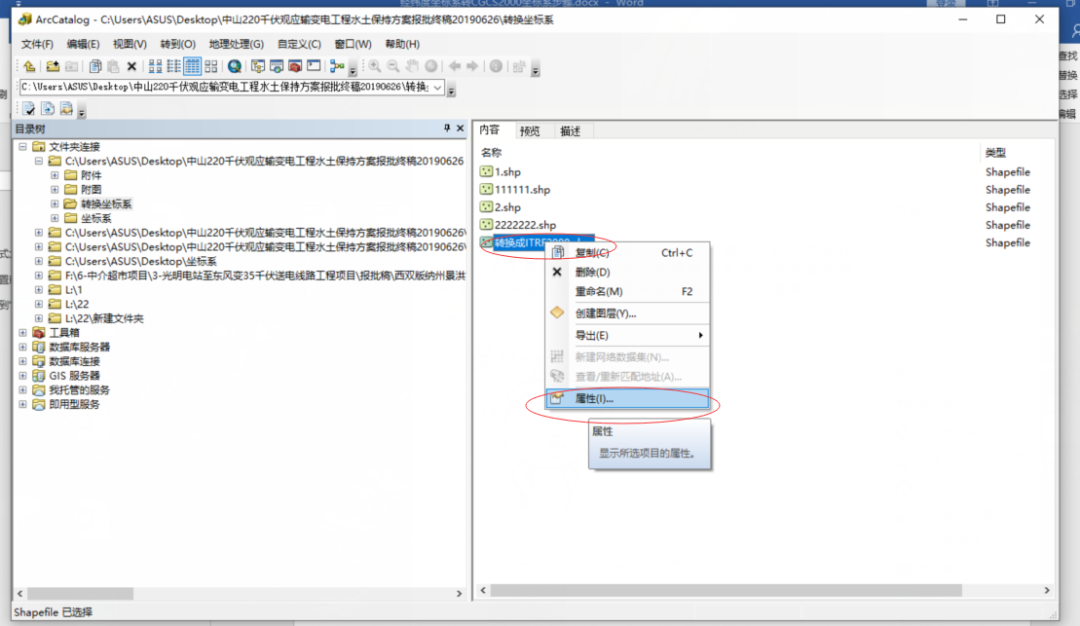Open the ModelBuilder window icon
Image resolution: width=1080 pixels, height=626 pixels.
pos(337,66)
